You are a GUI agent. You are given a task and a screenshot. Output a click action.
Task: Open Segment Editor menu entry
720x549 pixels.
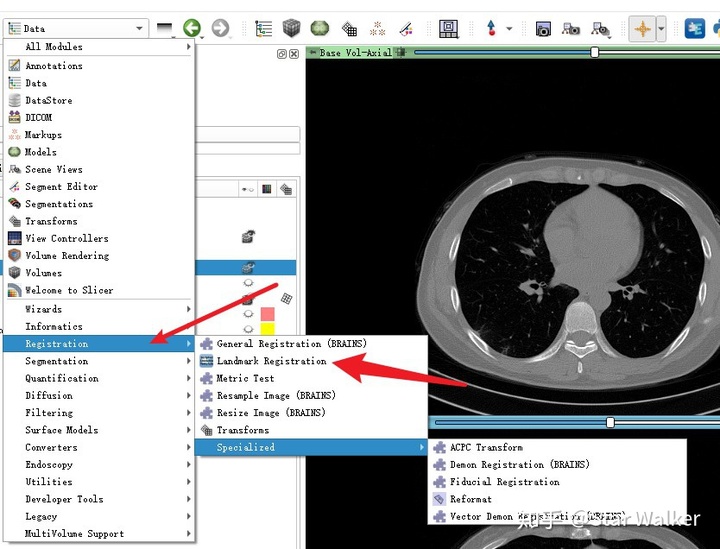99,186
